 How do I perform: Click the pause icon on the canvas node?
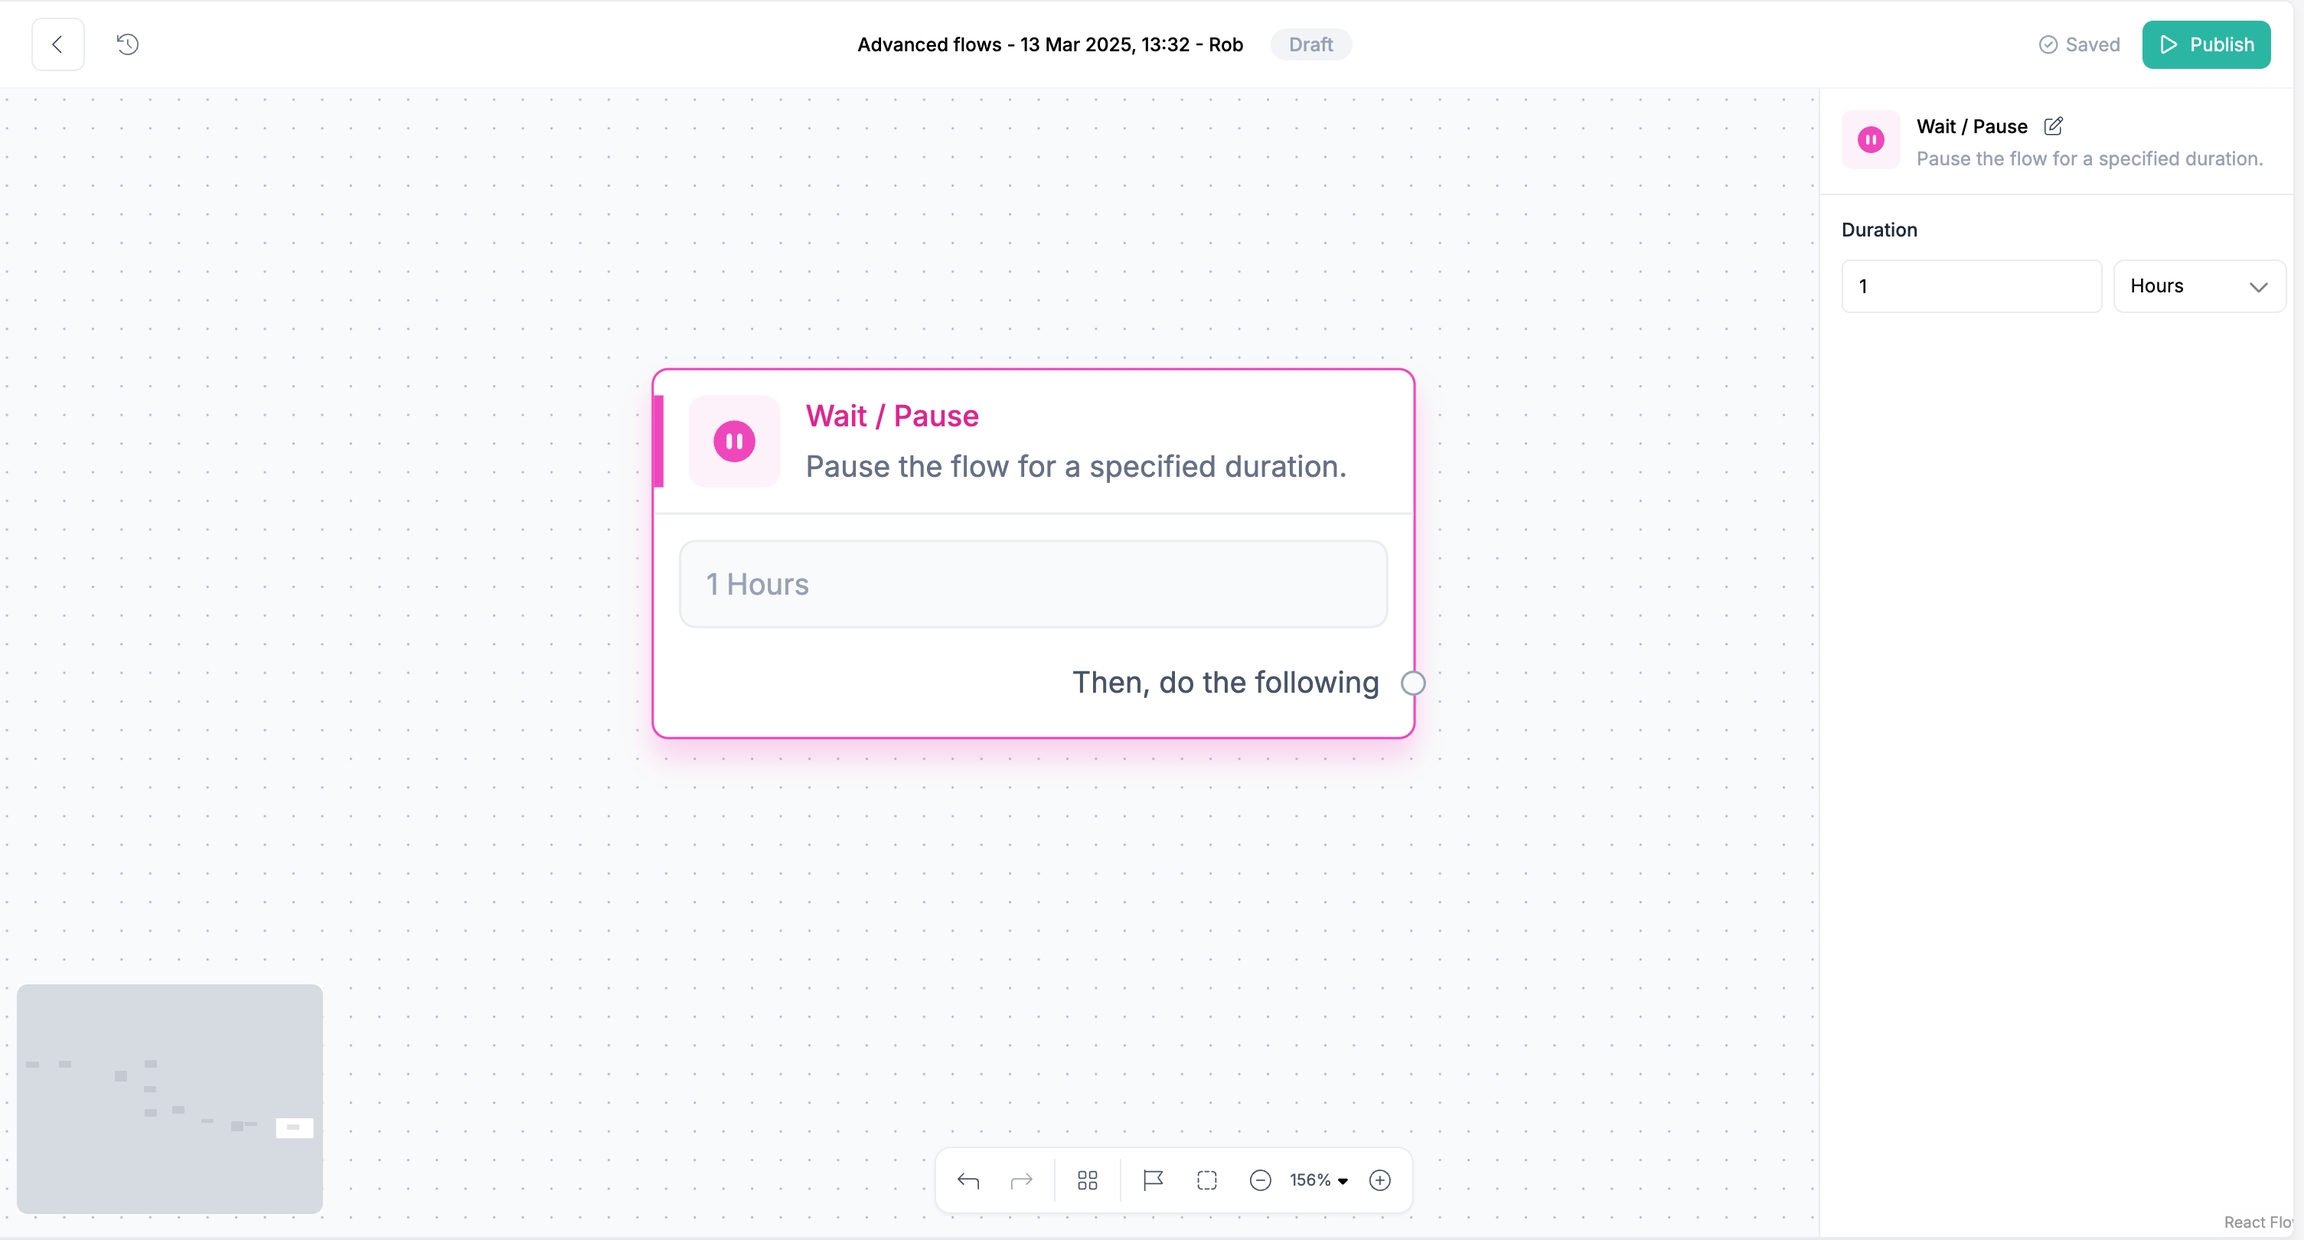point(734,441)
